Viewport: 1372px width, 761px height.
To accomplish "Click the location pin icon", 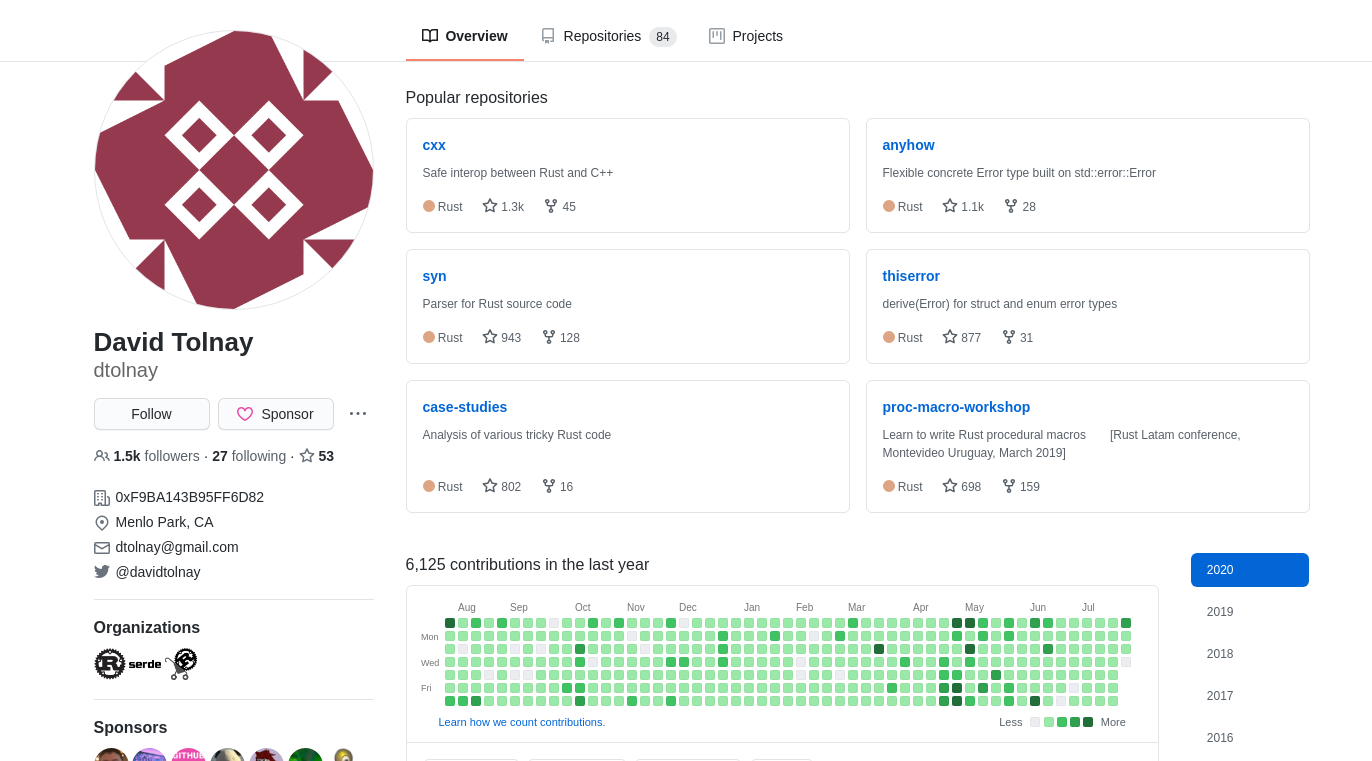I will point(102,523).
